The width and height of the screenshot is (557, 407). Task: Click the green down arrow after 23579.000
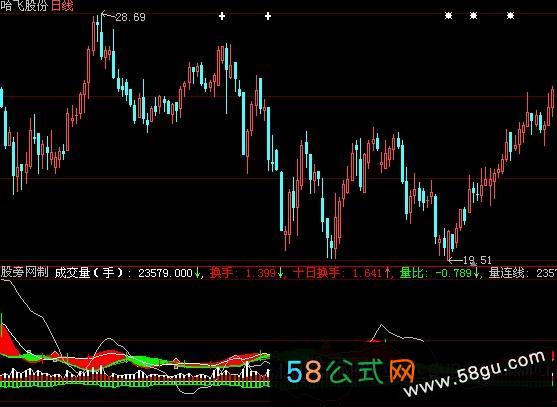click(198, 273)
